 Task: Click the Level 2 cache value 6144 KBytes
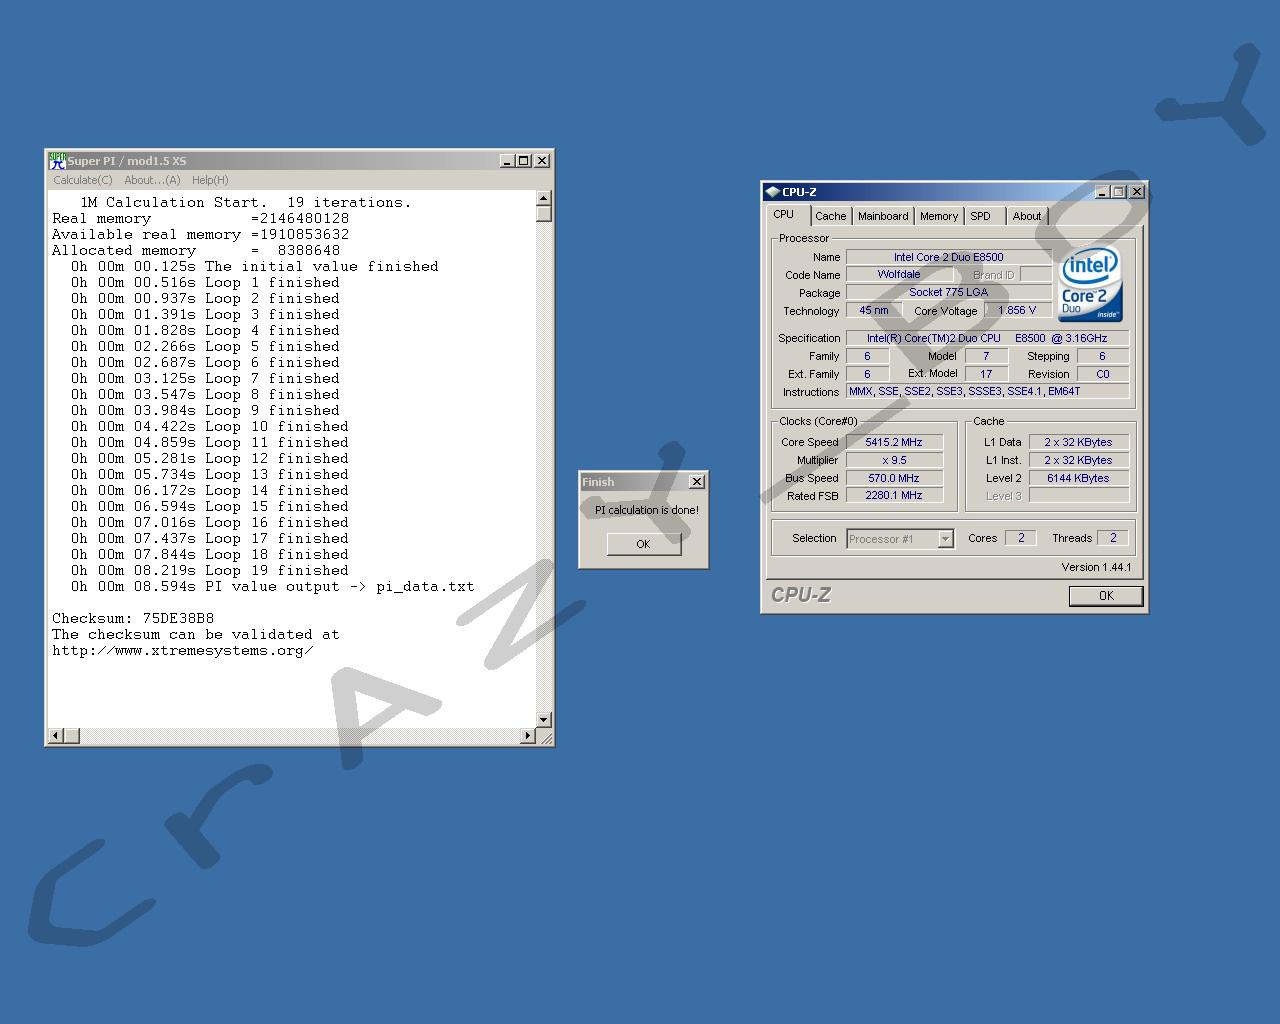tap(1078, 478)
